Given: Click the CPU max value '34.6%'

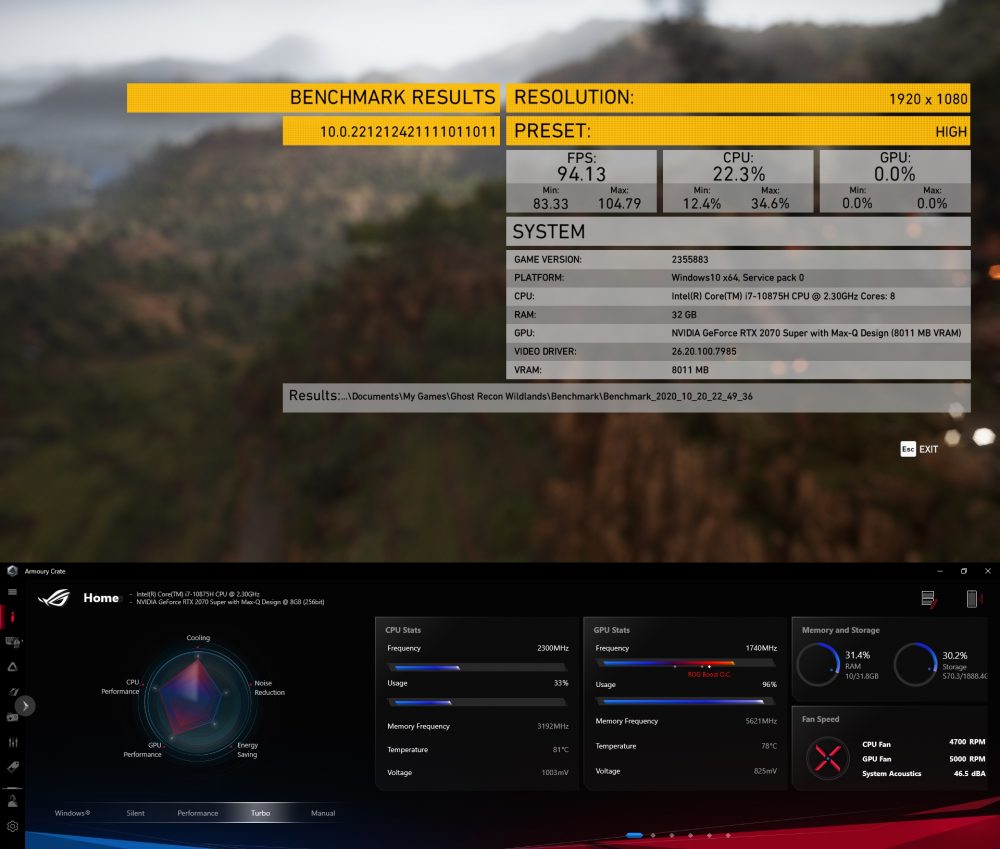Looking at the screenshot, I should (770, 203).
